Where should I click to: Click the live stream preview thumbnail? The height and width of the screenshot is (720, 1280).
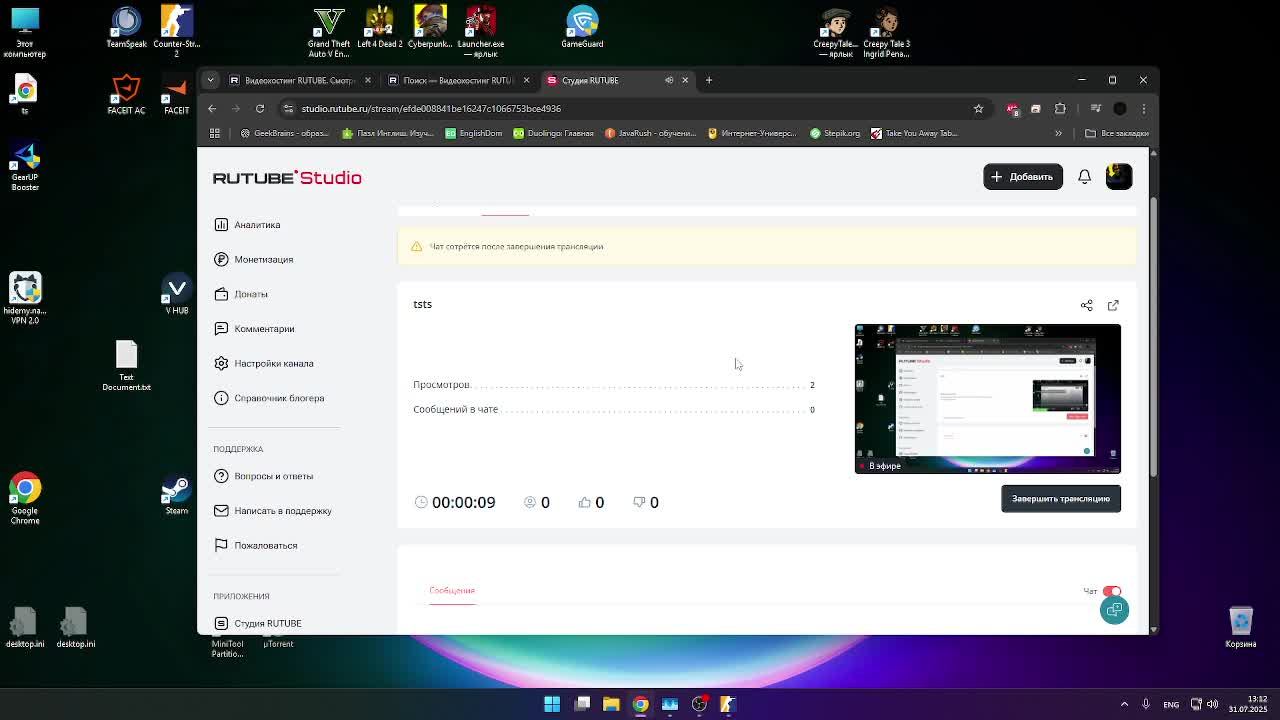987,398
